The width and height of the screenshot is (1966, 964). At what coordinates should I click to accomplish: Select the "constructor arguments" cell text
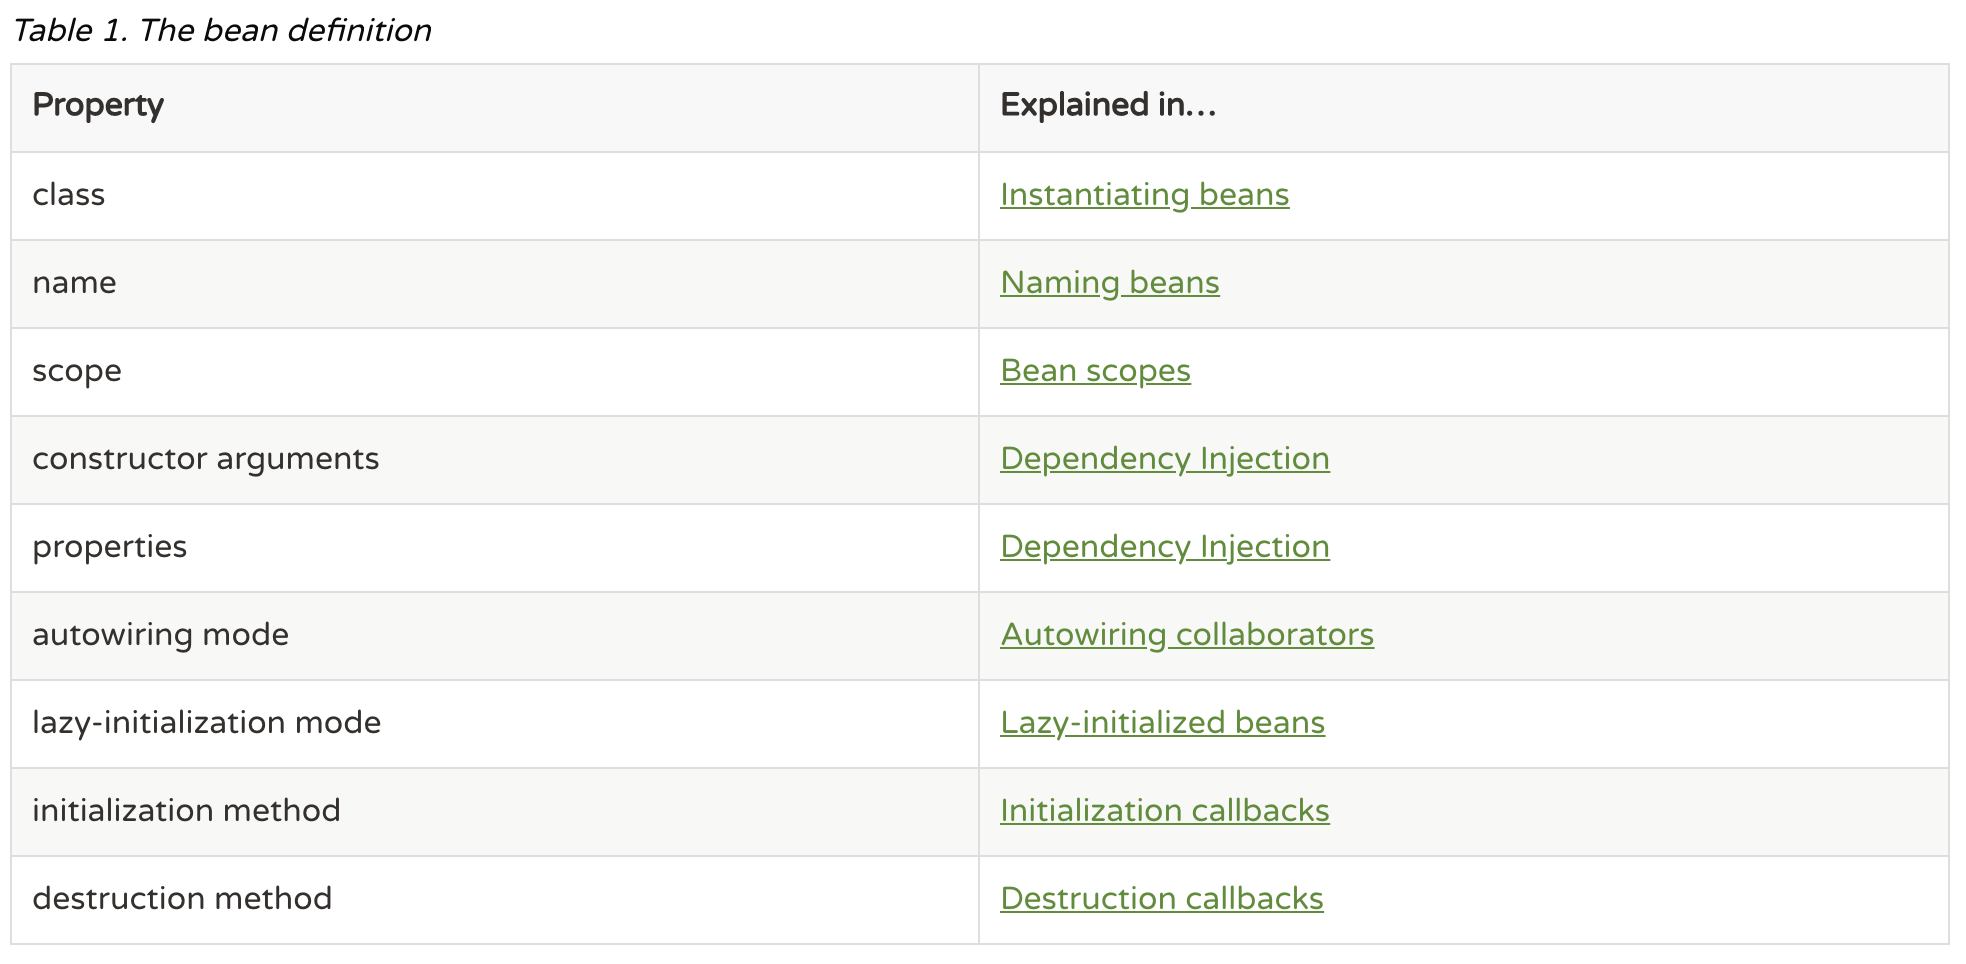[205, 459]
